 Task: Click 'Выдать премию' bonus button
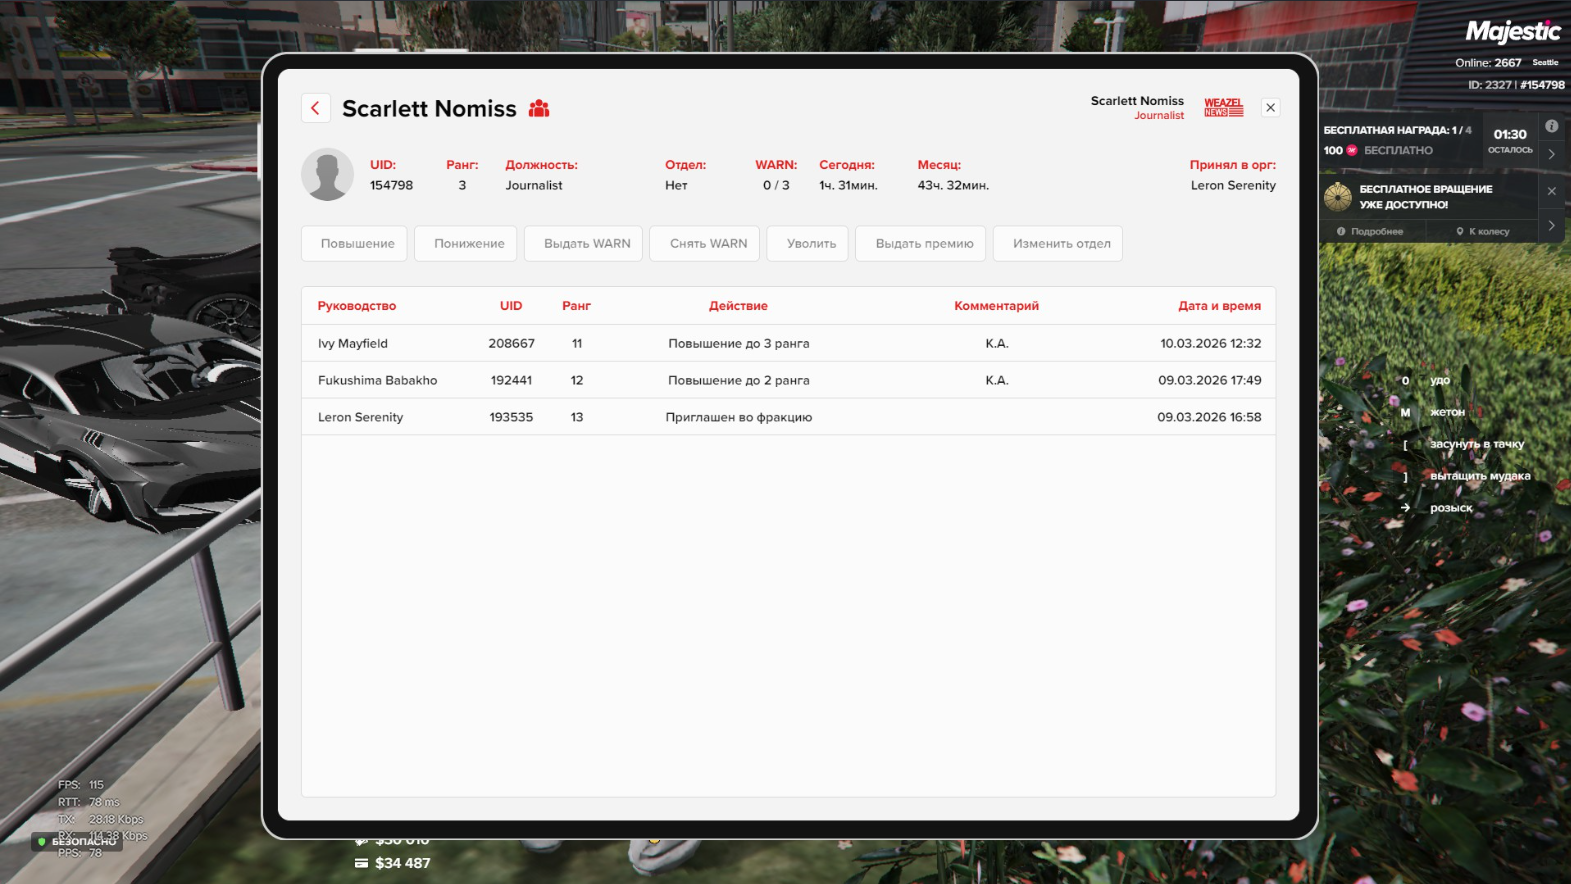(924, 244)
